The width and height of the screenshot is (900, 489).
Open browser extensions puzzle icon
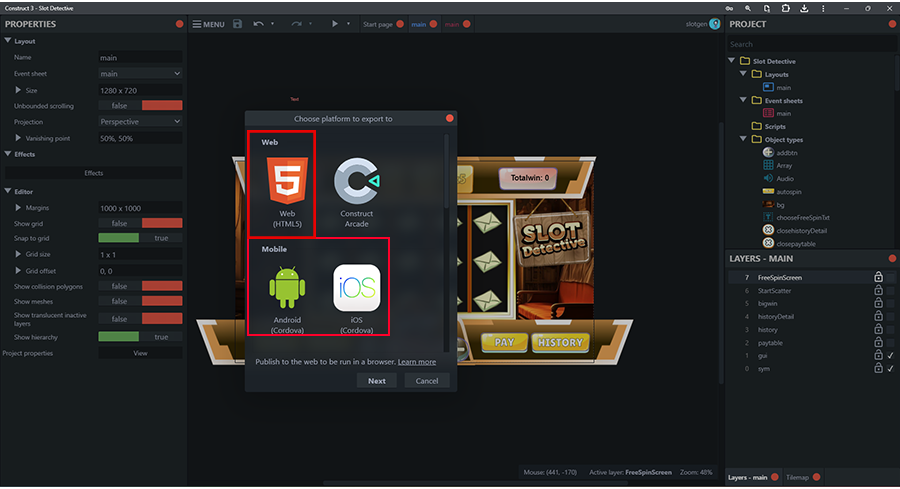coord(785,8)
